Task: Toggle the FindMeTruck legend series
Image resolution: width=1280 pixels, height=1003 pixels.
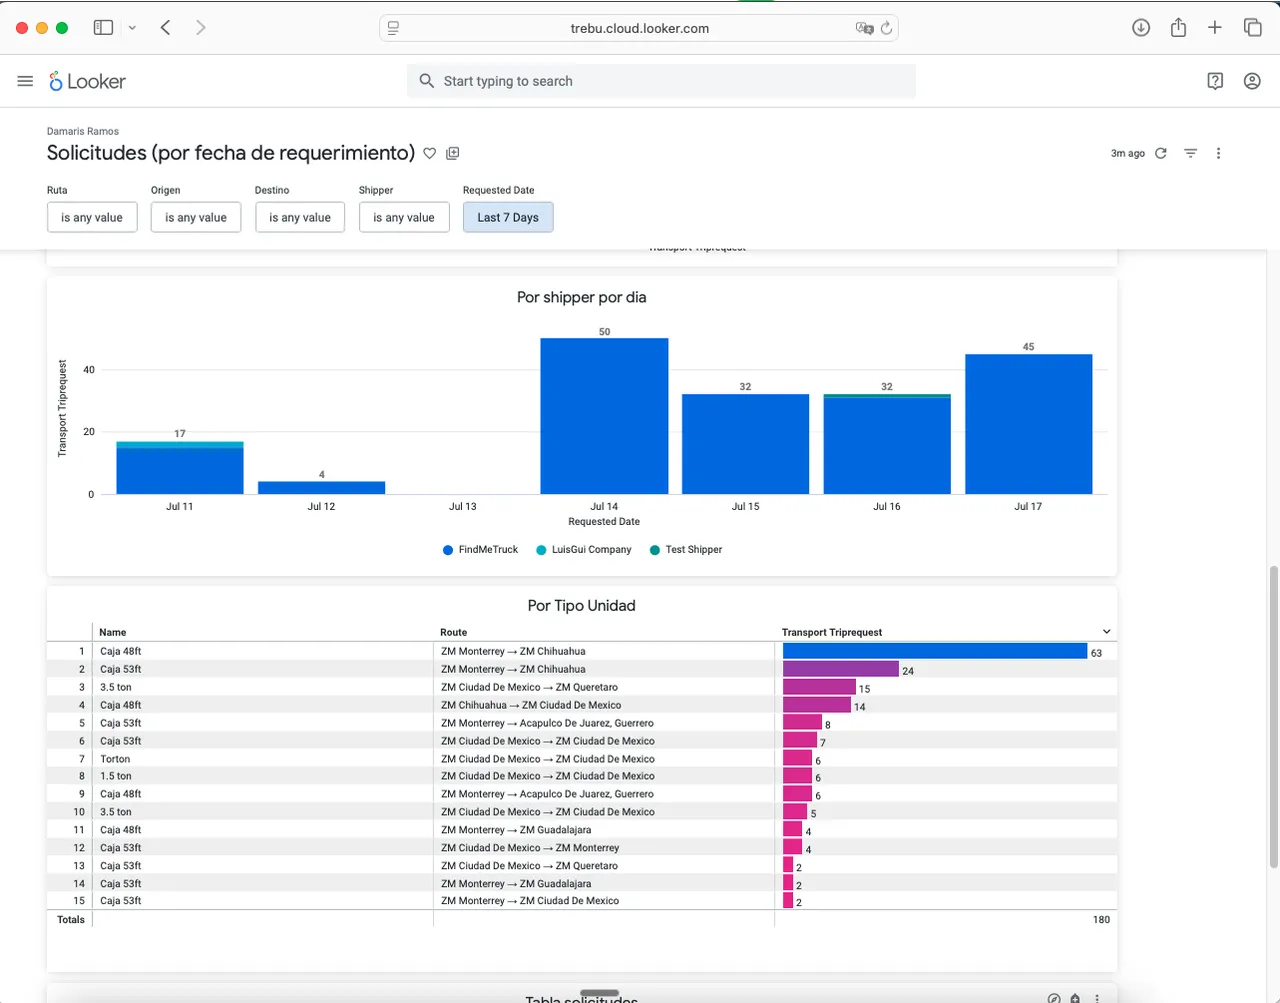Action: [480, 550]
